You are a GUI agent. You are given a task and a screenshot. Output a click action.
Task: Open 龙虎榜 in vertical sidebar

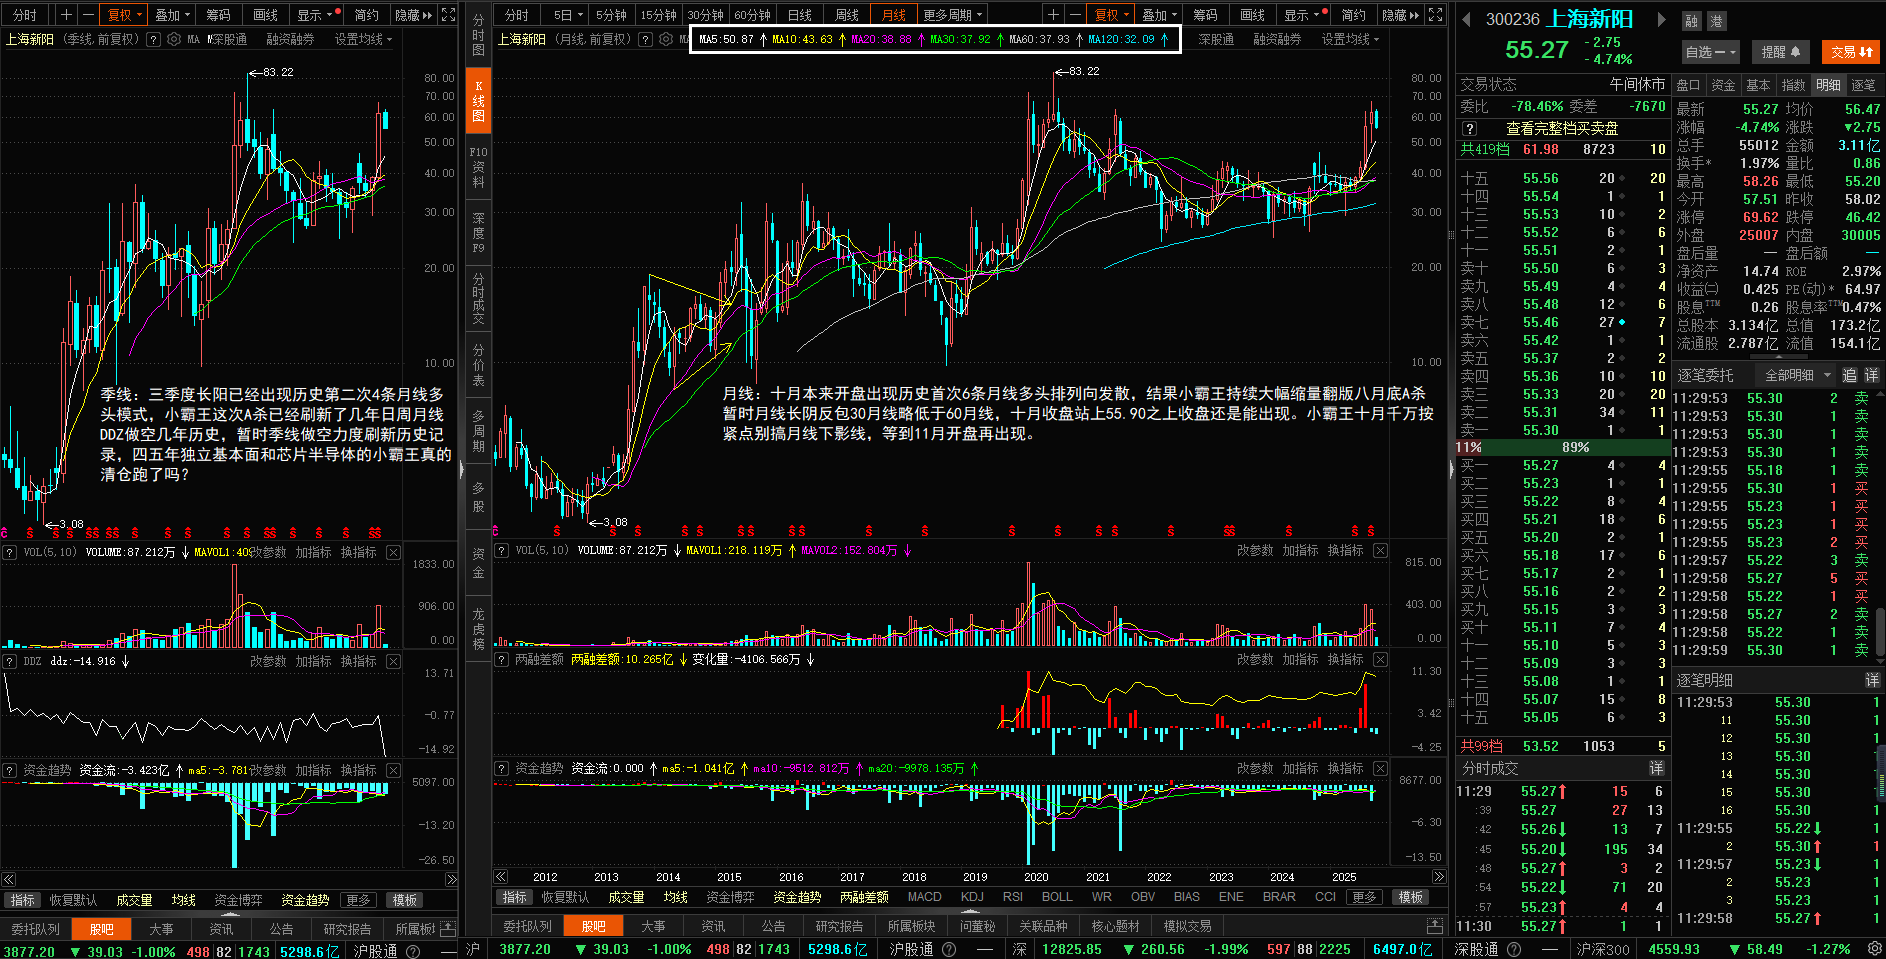coord(478,628)
